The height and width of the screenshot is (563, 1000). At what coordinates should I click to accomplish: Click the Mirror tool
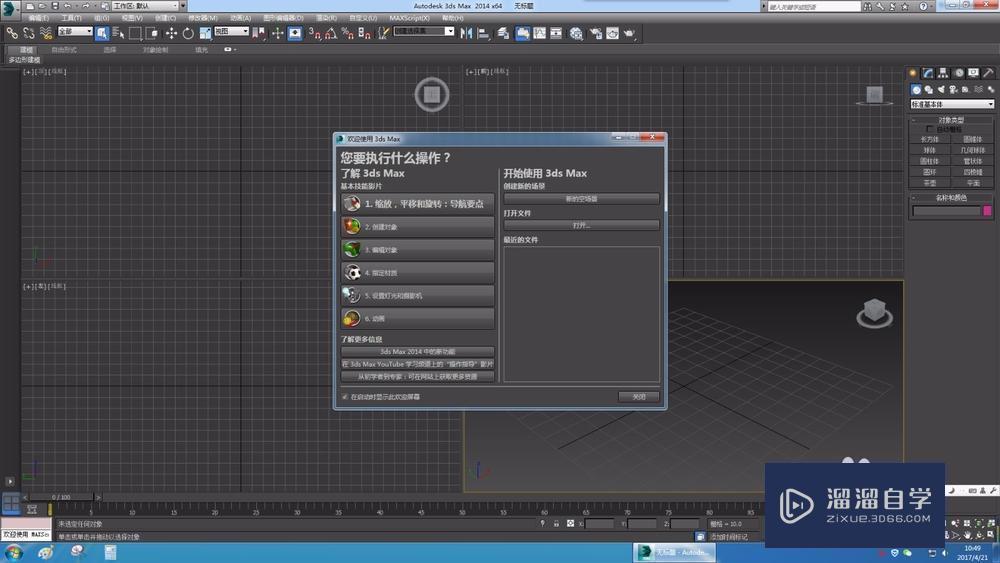tap(466, 33)
